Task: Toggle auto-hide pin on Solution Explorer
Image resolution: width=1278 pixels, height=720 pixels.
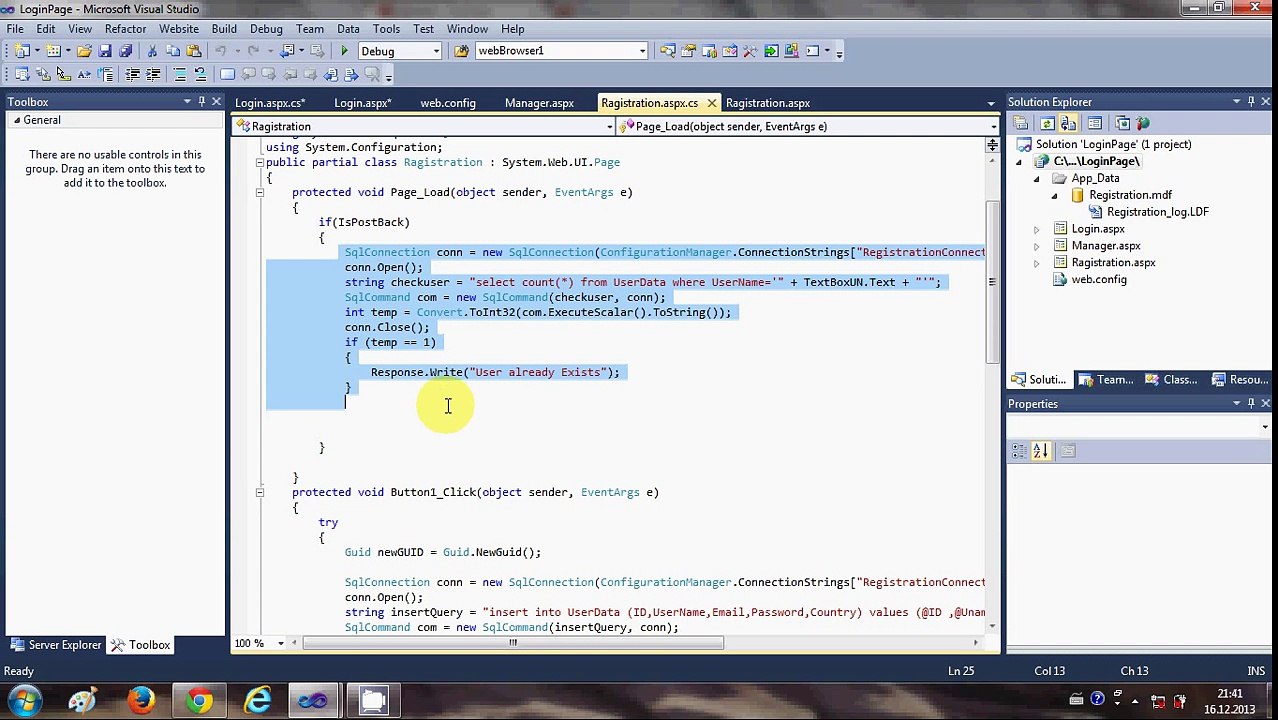Action: click(1250, 101)
